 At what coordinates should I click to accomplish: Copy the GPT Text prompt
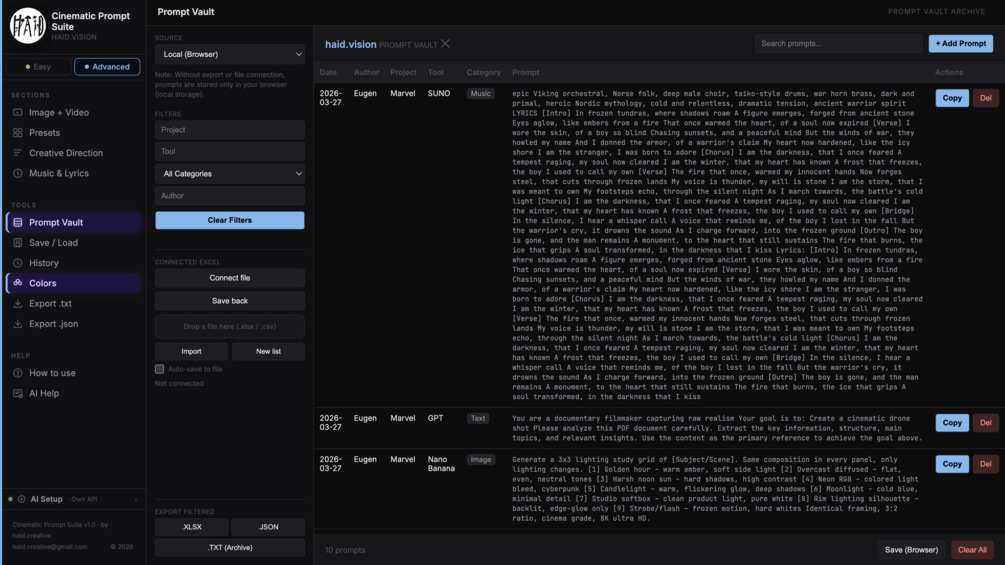pos(952,423)
